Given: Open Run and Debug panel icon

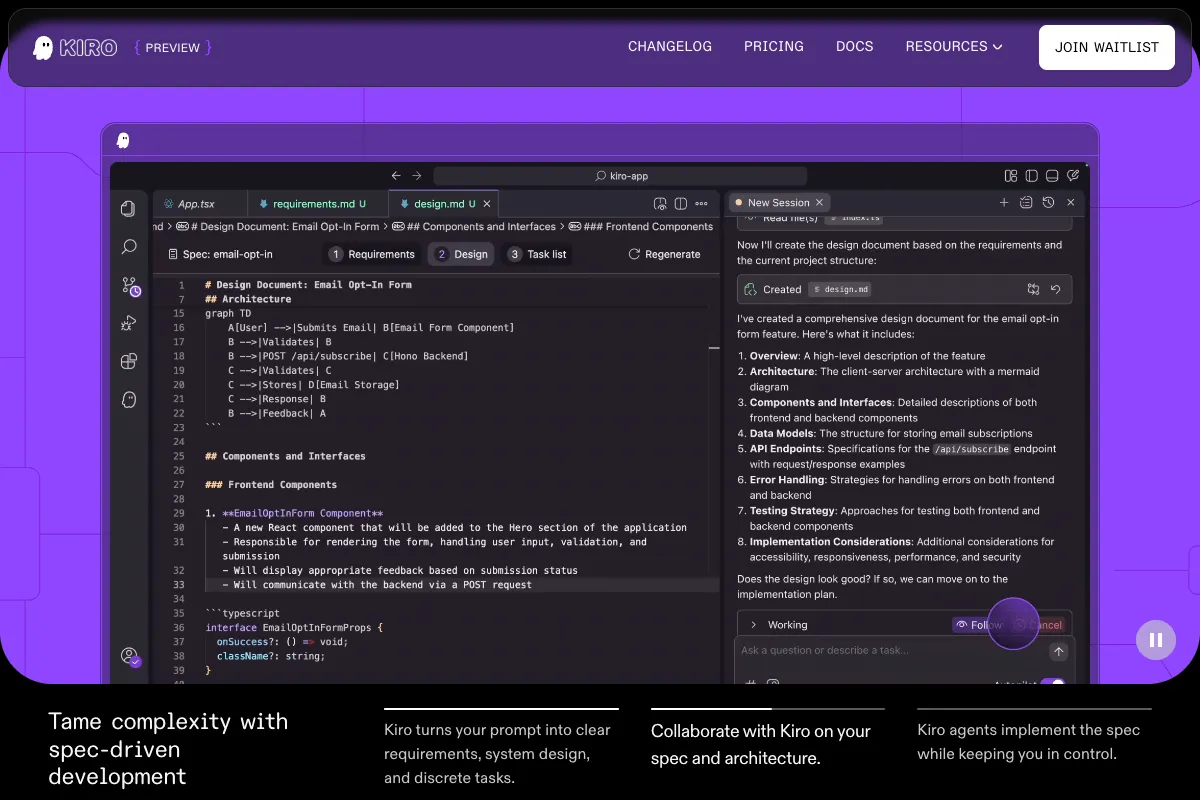Looking at the screenshot, I should (128, 323).
